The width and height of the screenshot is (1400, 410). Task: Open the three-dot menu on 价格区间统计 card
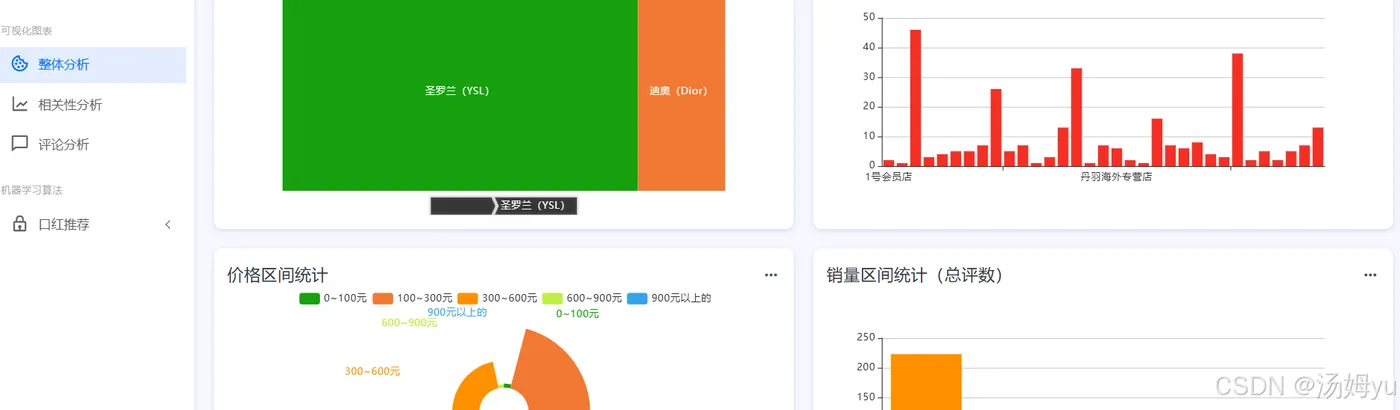pos(771,275)
